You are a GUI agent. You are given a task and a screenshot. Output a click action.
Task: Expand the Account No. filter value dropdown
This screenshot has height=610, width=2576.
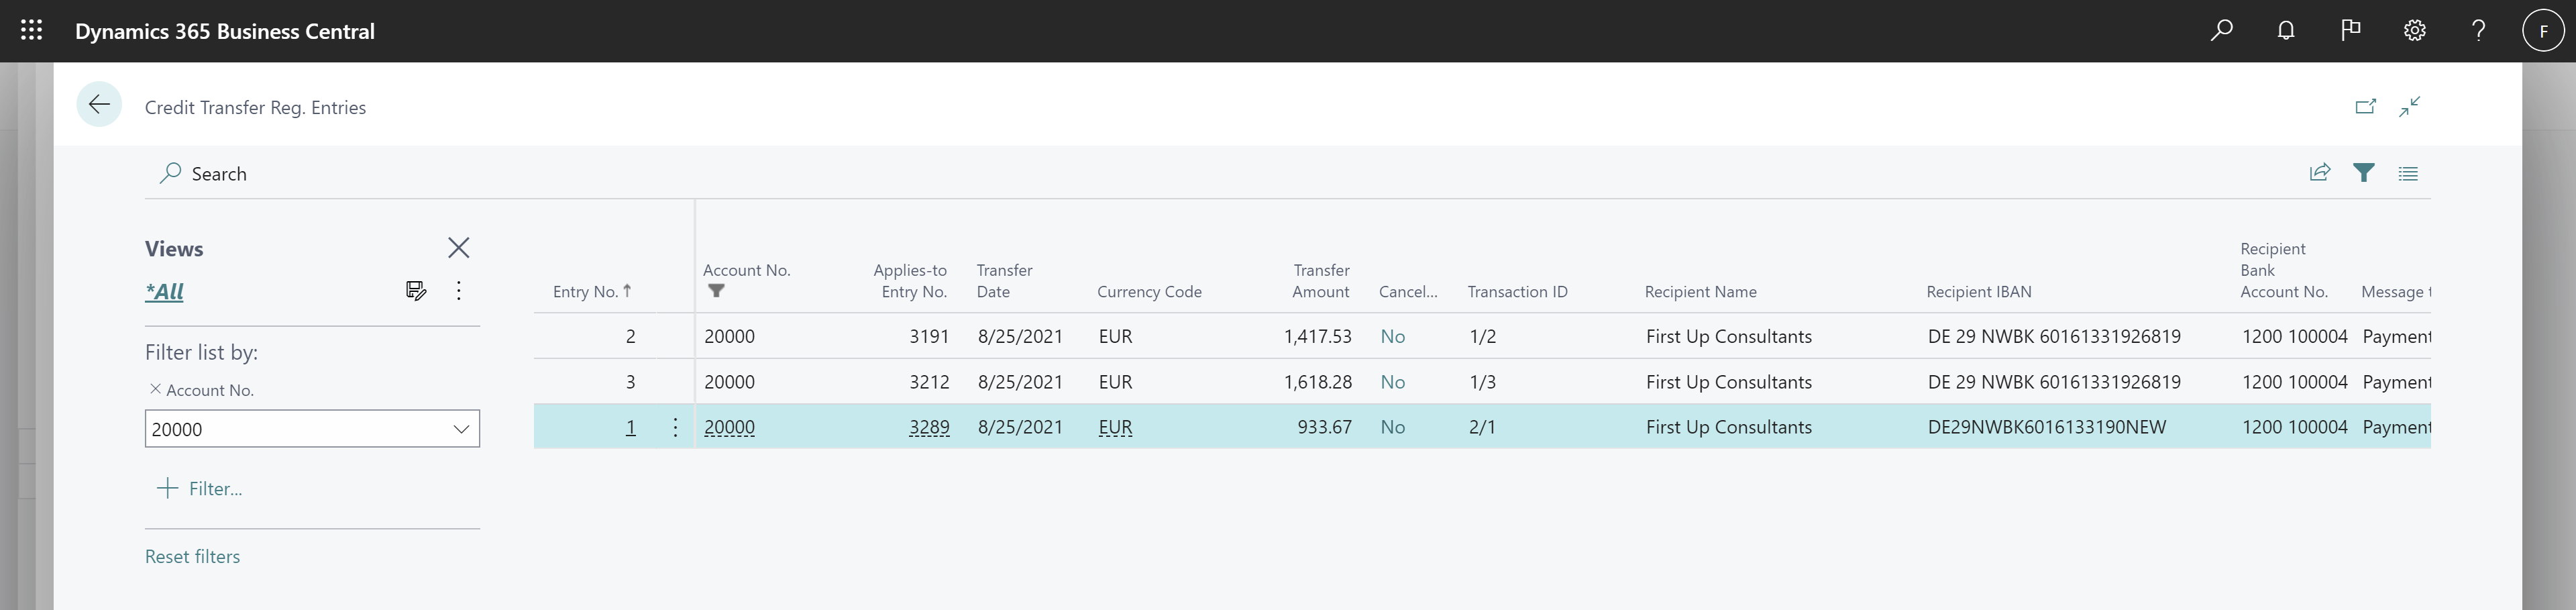[x=461, y=429]
